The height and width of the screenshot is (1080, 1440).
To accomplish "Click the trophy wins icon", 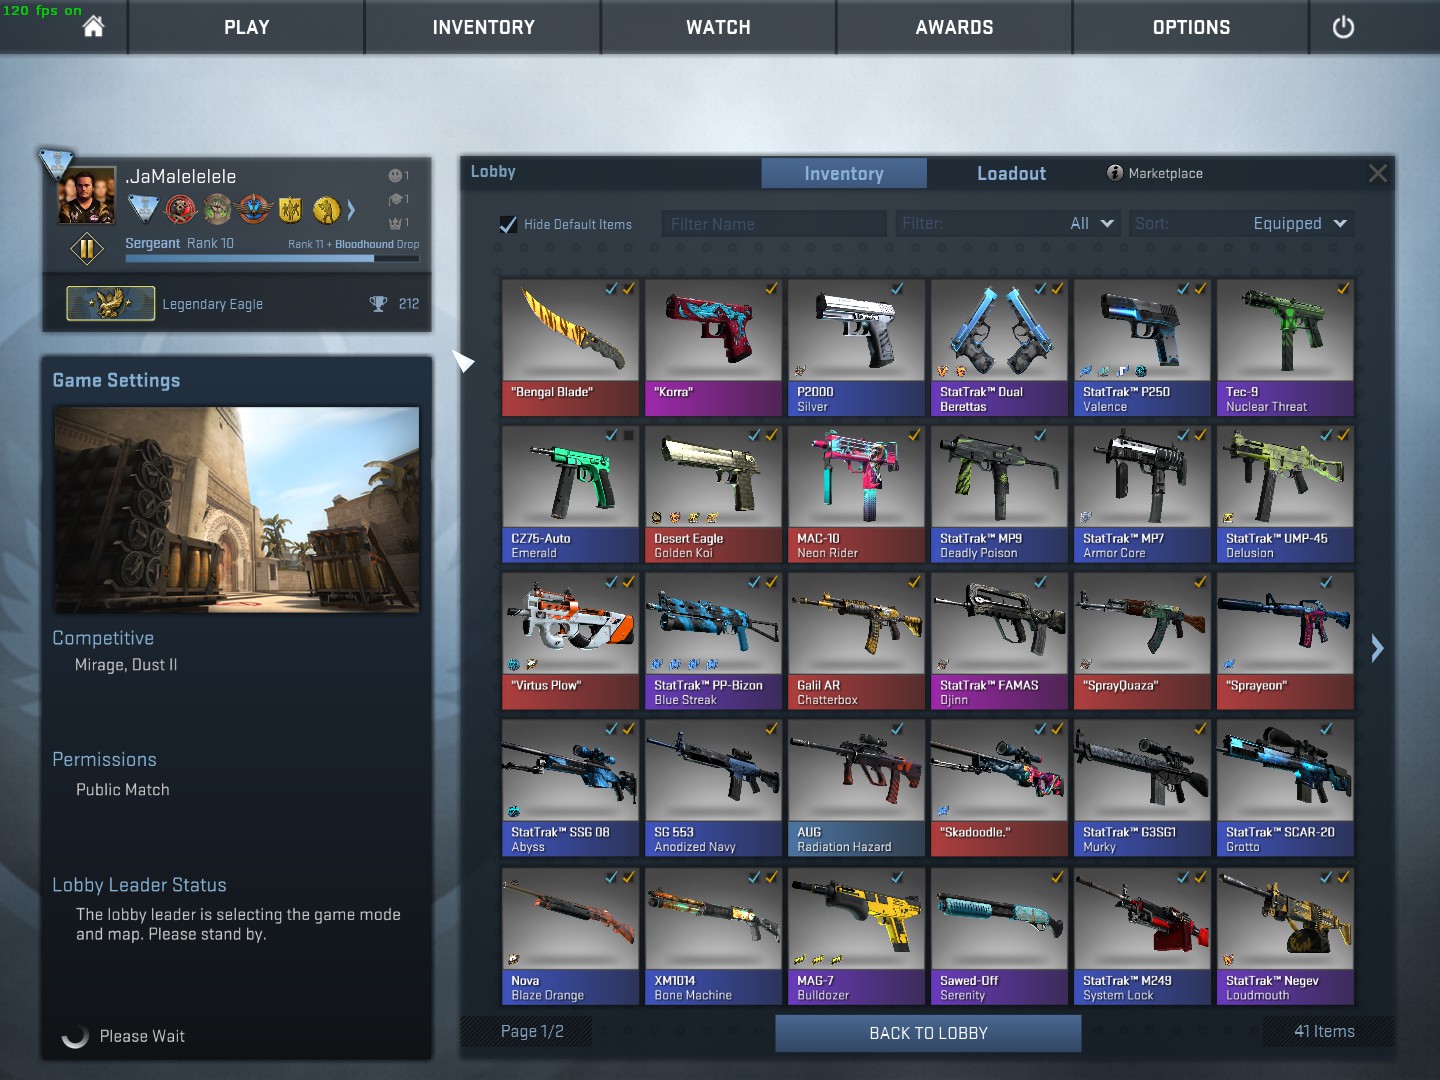I will point(378,304).
